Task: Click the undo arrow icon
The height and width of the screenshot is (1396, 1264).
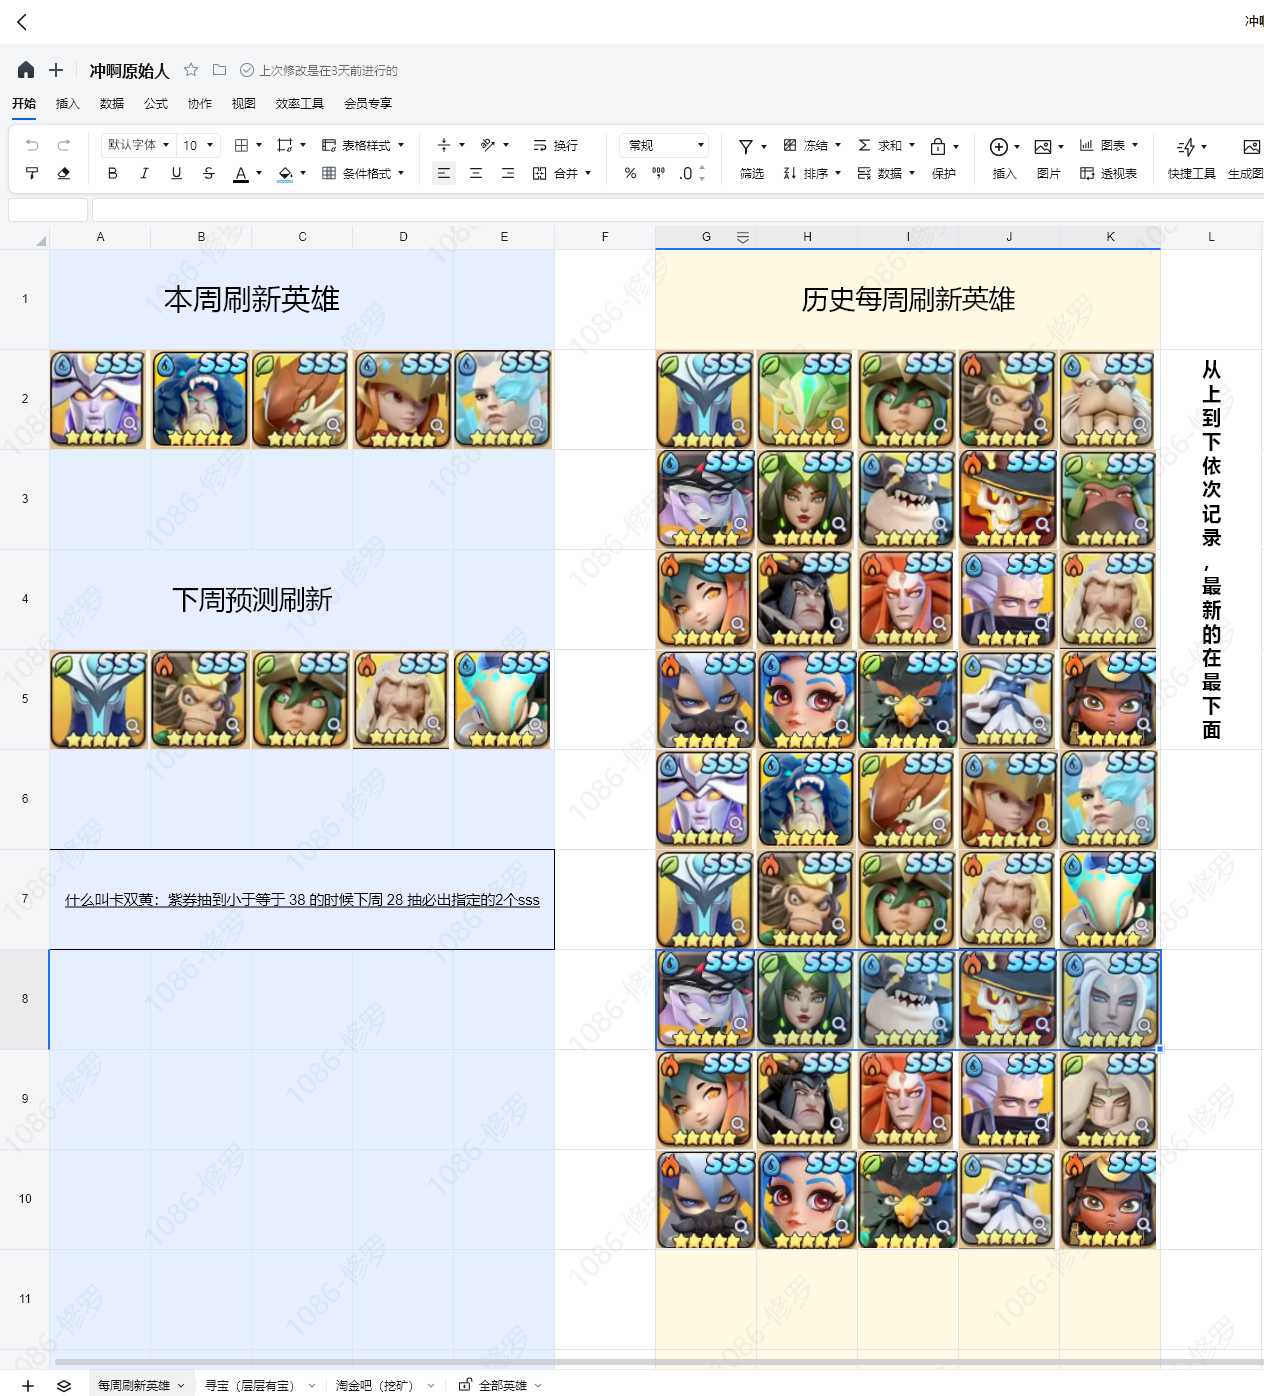Action: pyautogui.click(x=32, y=145)
